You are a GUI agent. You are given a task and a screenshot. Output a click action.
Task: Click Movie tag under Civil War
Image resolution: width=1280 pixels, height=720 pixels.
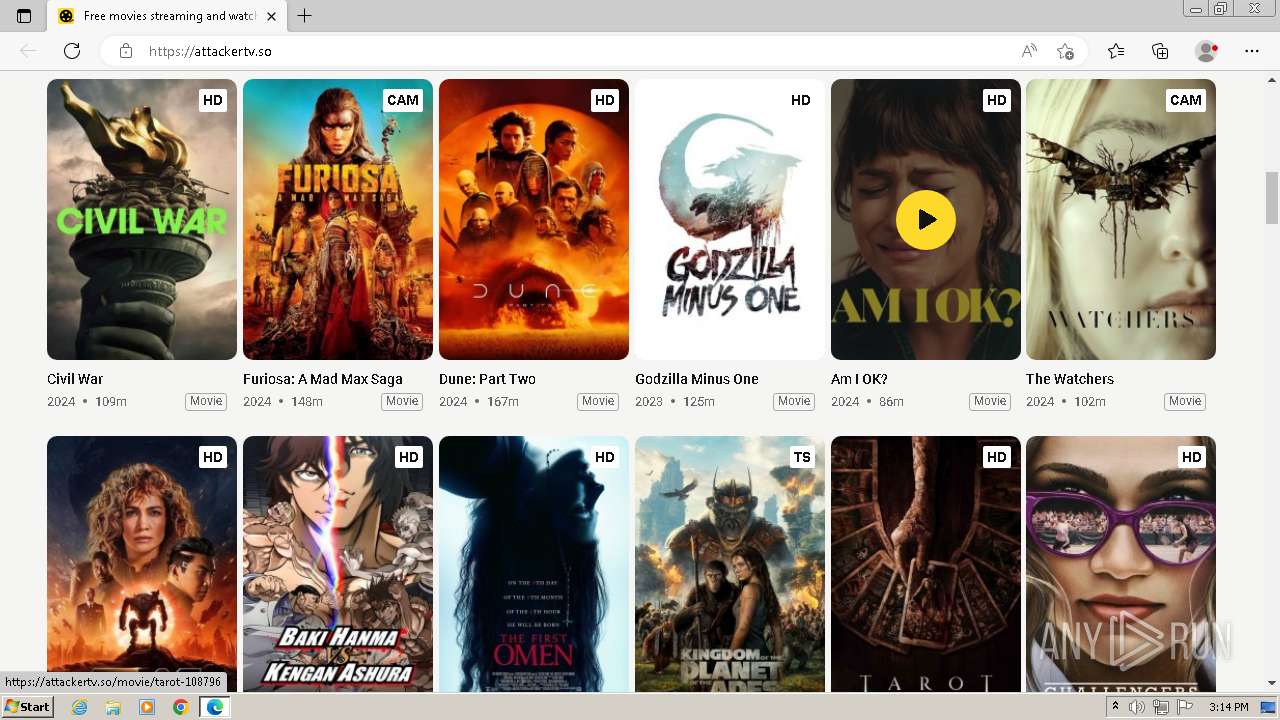(206, 401)
